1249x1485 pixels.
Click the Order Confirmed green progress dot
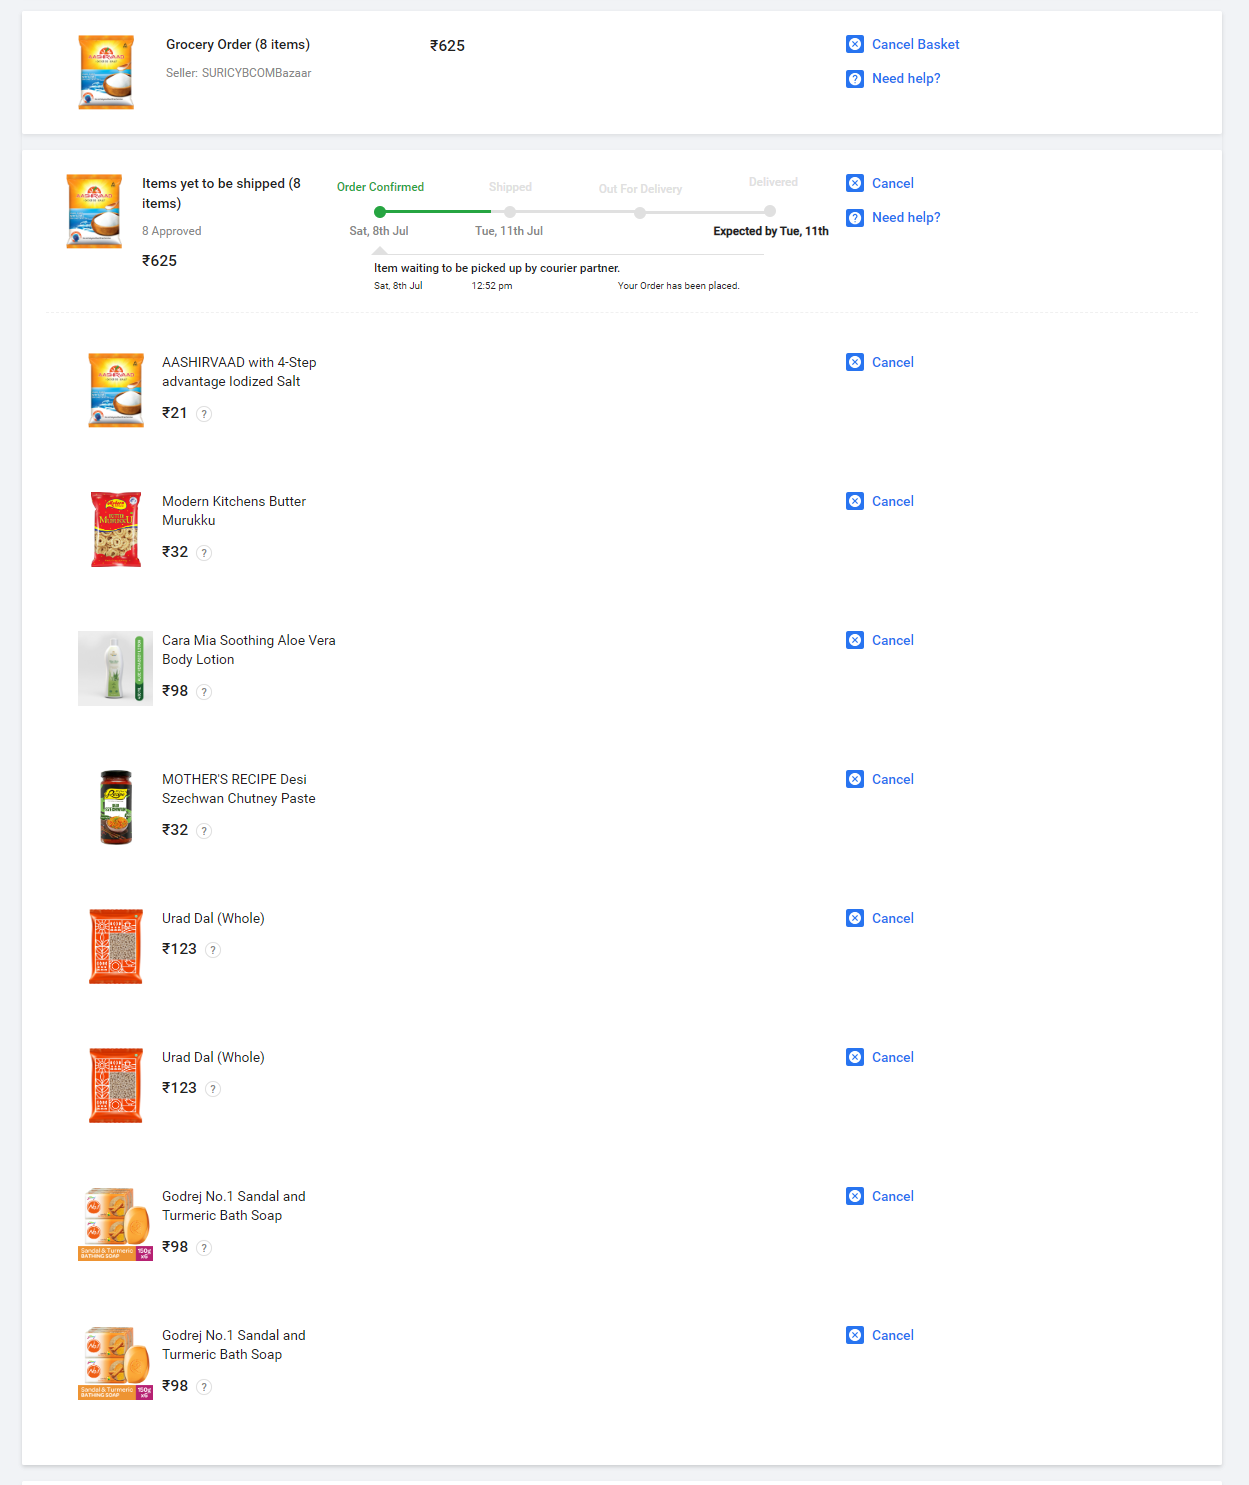[380, 212]
